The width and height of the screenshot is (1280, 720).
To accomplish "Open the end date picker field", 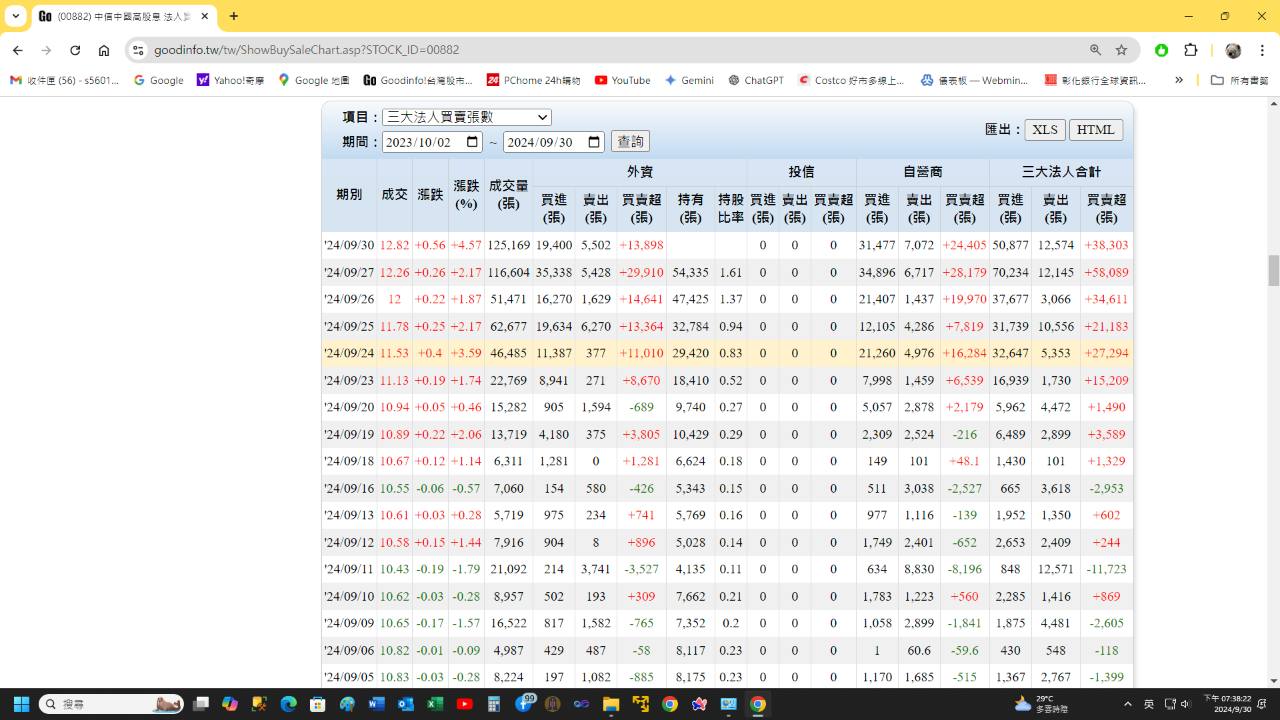I will click(x=553, y=142).
